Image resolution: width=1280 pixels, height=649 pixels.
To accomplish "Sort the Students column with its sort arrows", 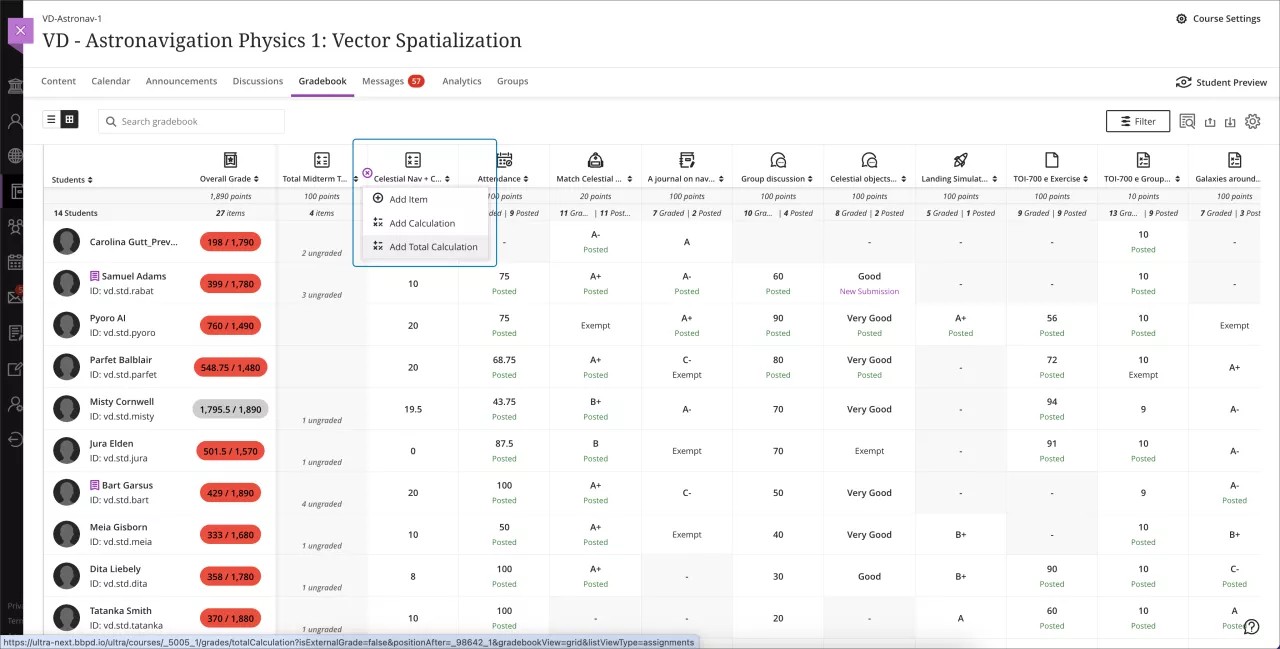I will 91,180.
